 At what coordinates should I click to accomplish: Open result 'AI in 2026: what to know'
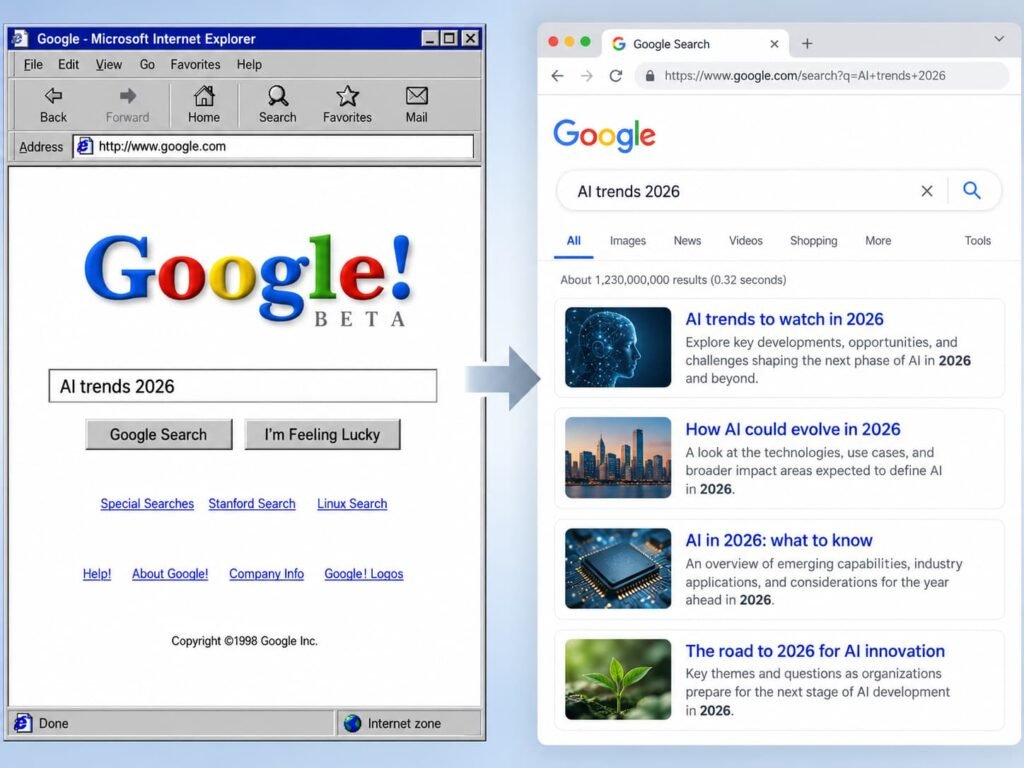tap(778, 540)
